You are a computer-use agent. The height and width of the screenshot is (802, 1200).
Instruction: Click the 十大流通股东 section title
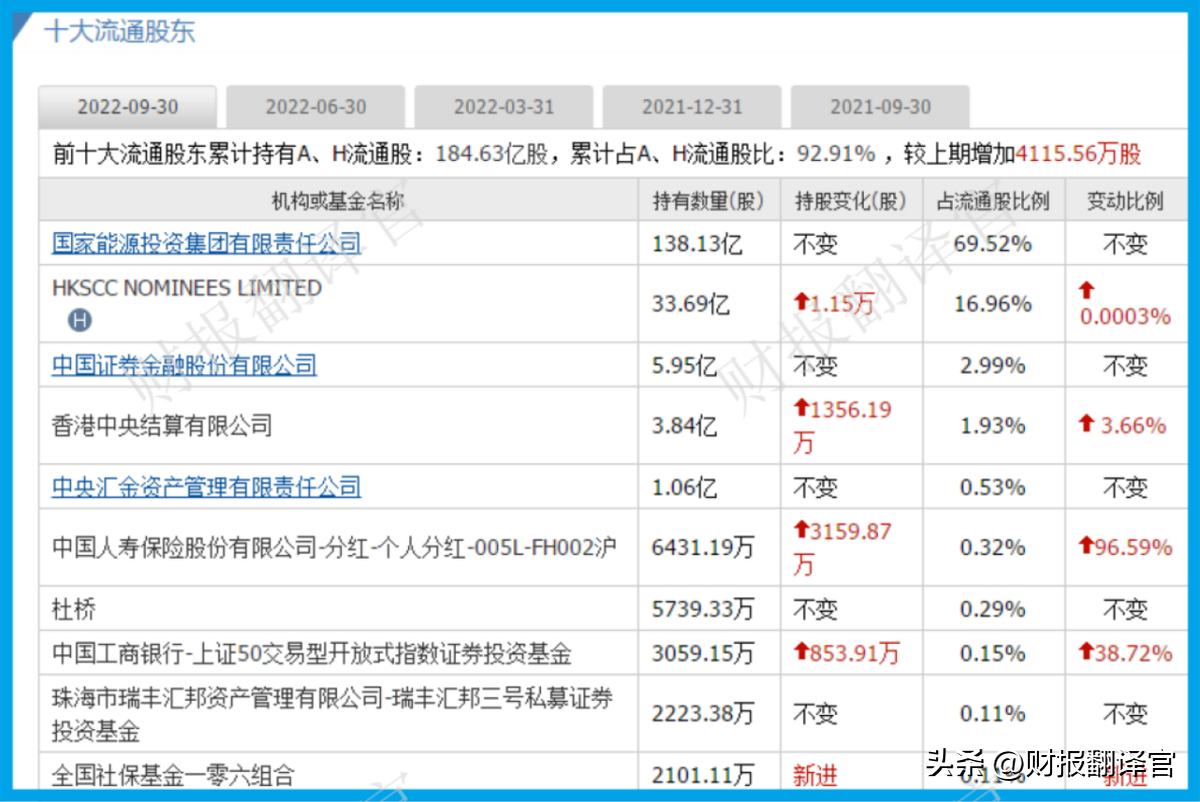tap(119, 31)
